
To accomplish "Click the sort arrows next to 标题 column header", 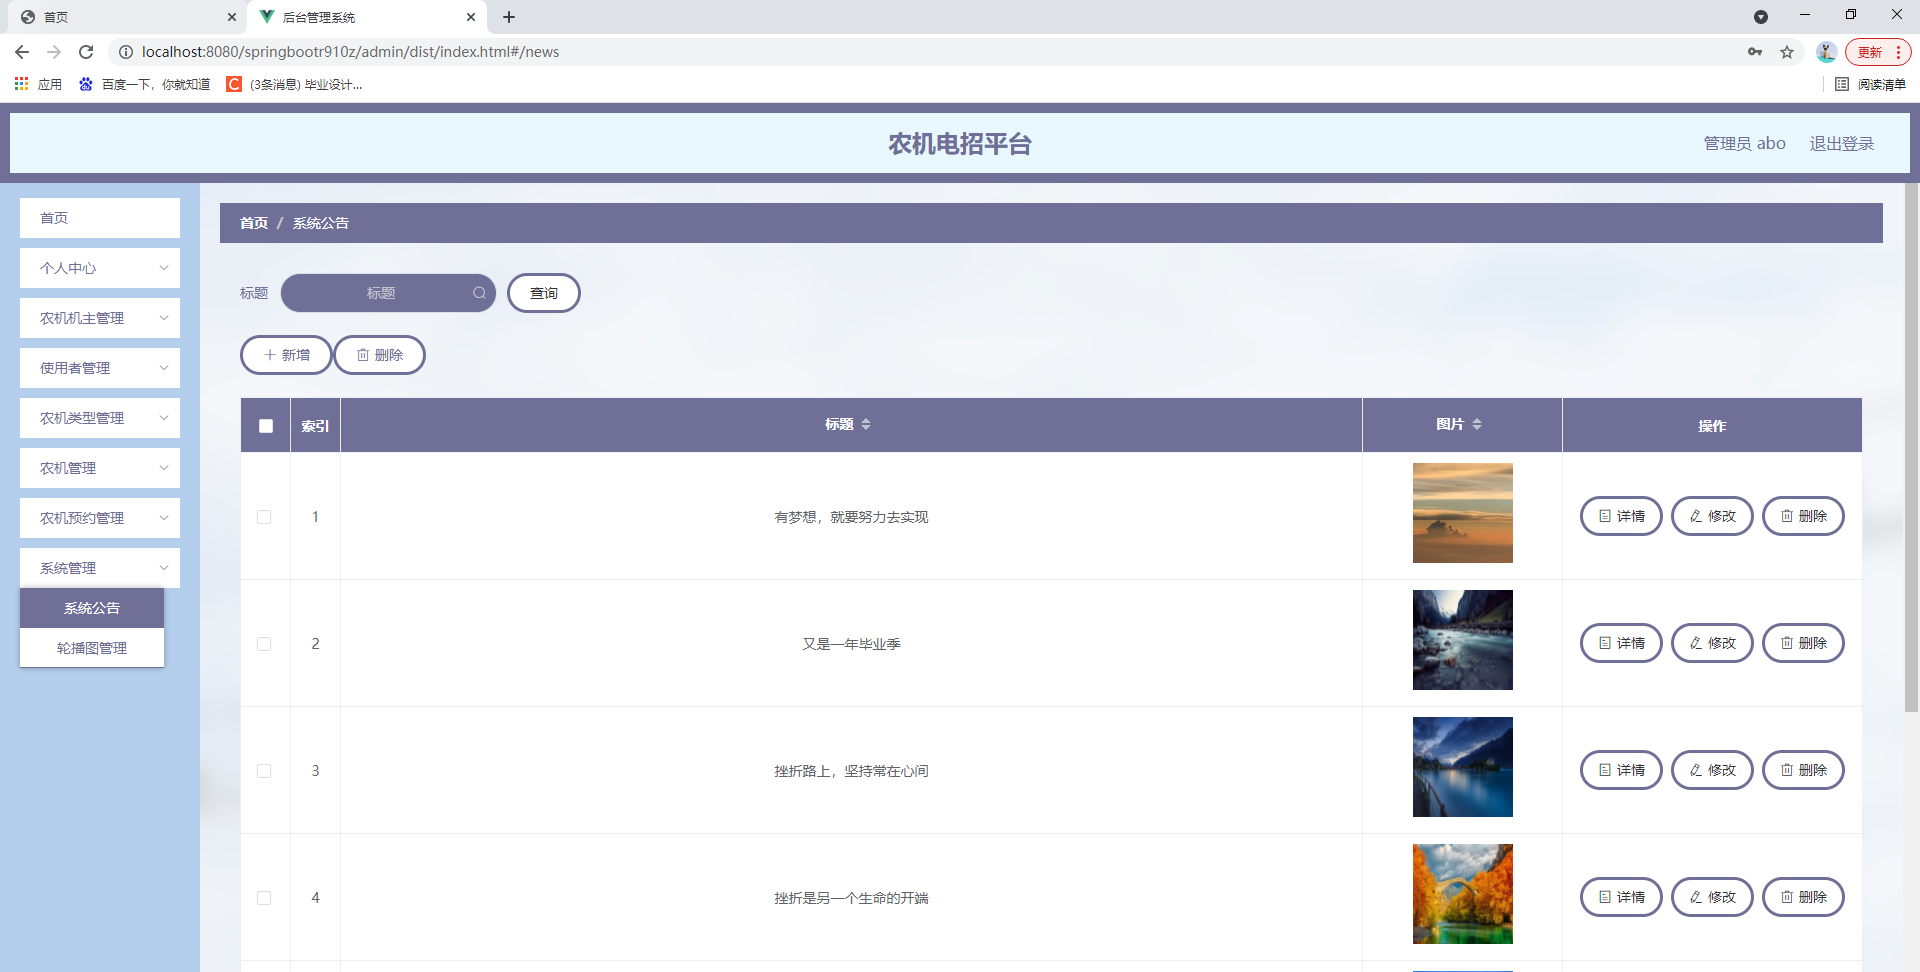I will 866,424.
